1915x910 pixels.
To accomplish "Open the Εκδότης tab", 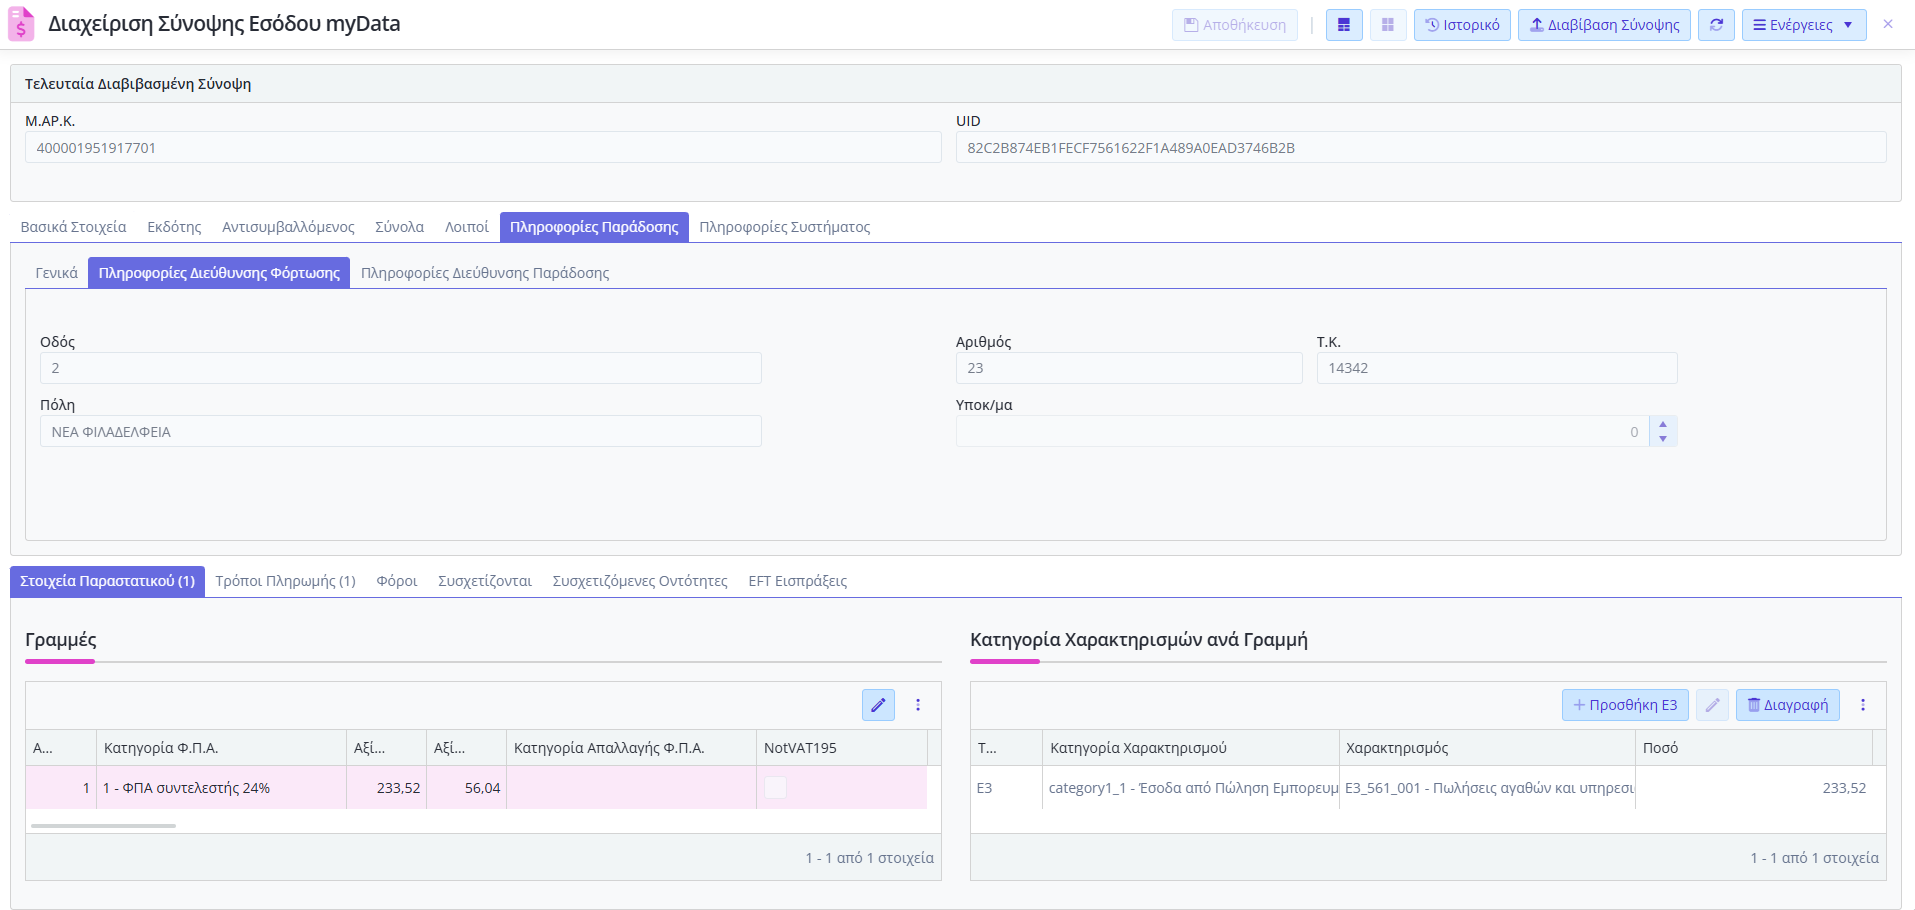I will click(174, 227).
